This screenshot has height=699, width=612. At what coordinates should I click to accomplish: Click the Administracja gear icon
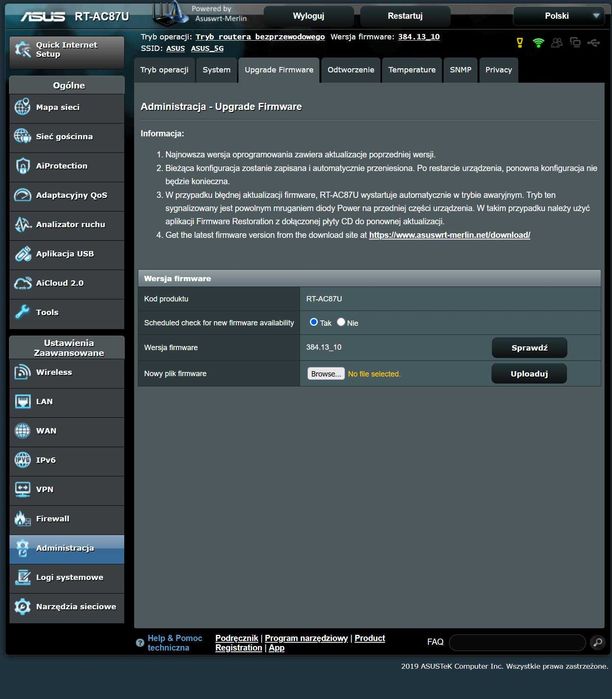pyautogui.click(x=22, y=548)
